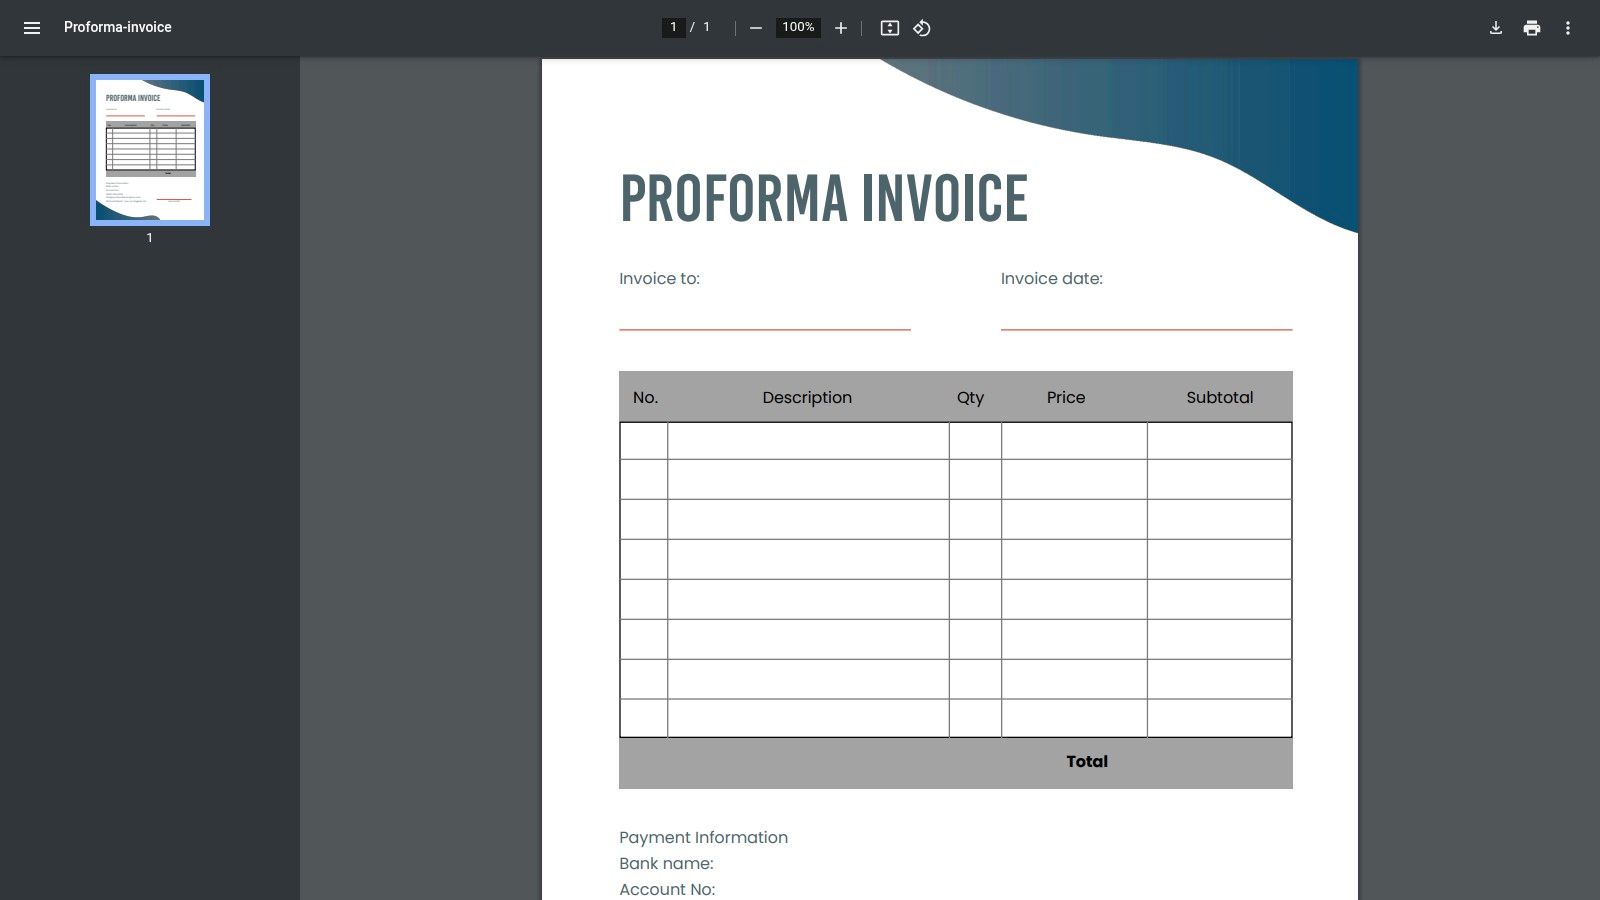Zoom in using the plus icon
Screen dimensions: 1600x900
pyautogui.click(x=840, y=28)
